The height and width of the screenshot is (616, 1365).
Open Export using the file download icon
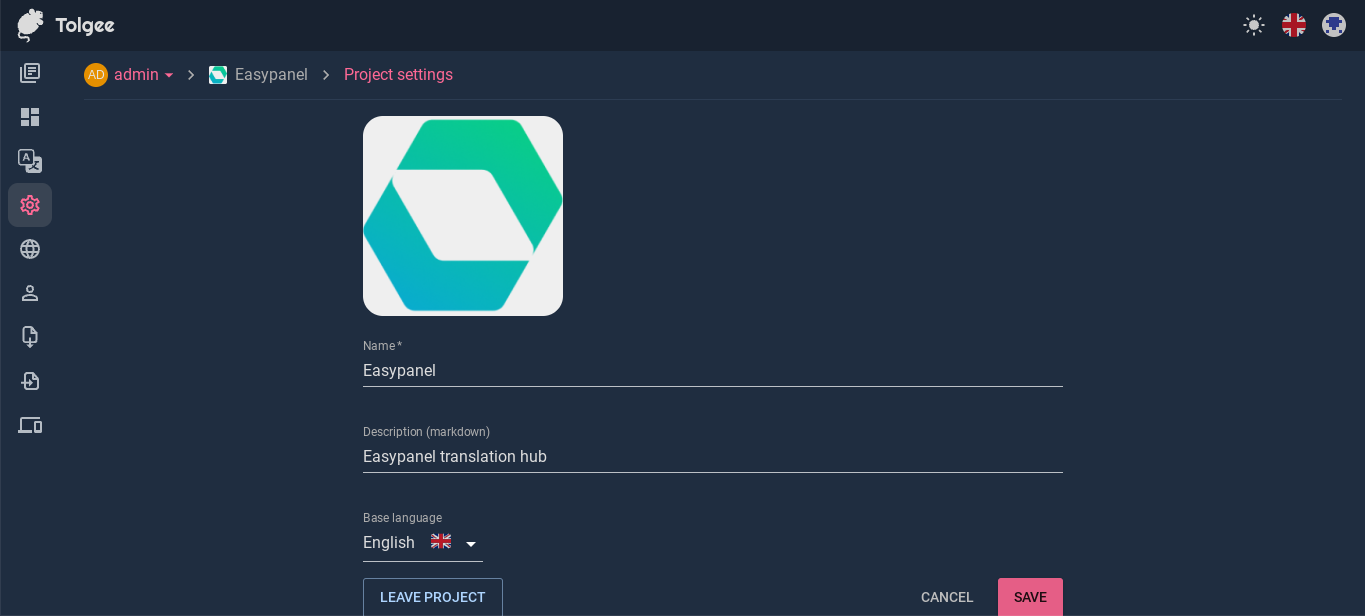(30, 337)
